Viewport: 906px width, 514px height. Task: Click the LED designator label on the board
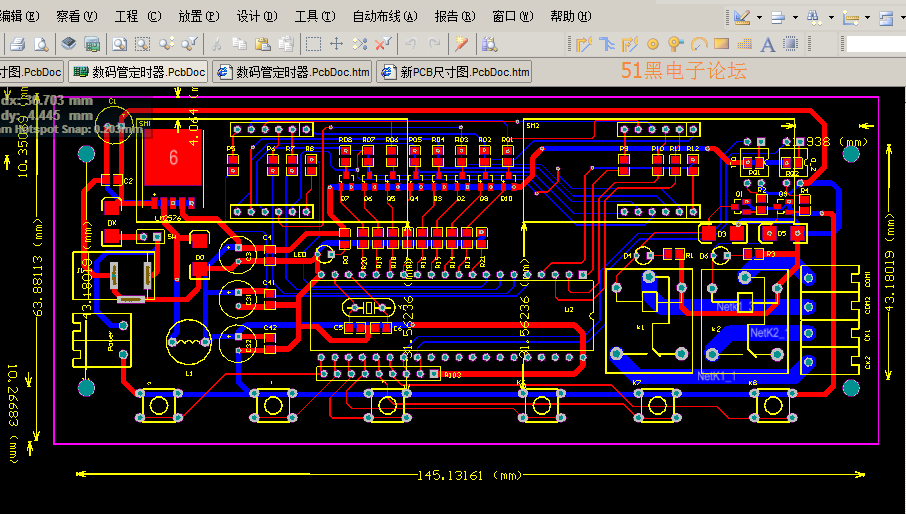click(300, 254)
